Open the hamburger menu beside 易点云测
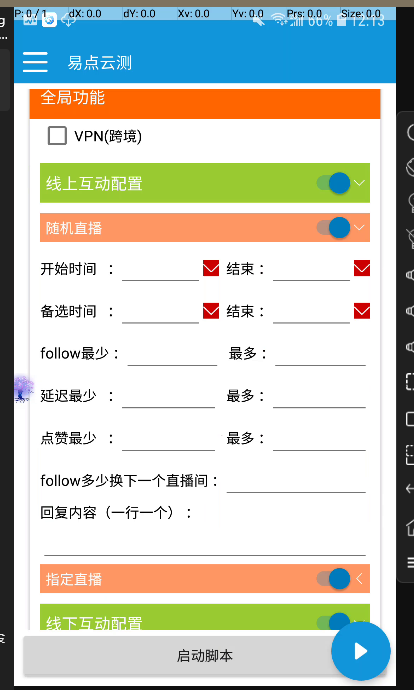The width and height of the screenshot is (414, 690). click(x=35, y=62)
